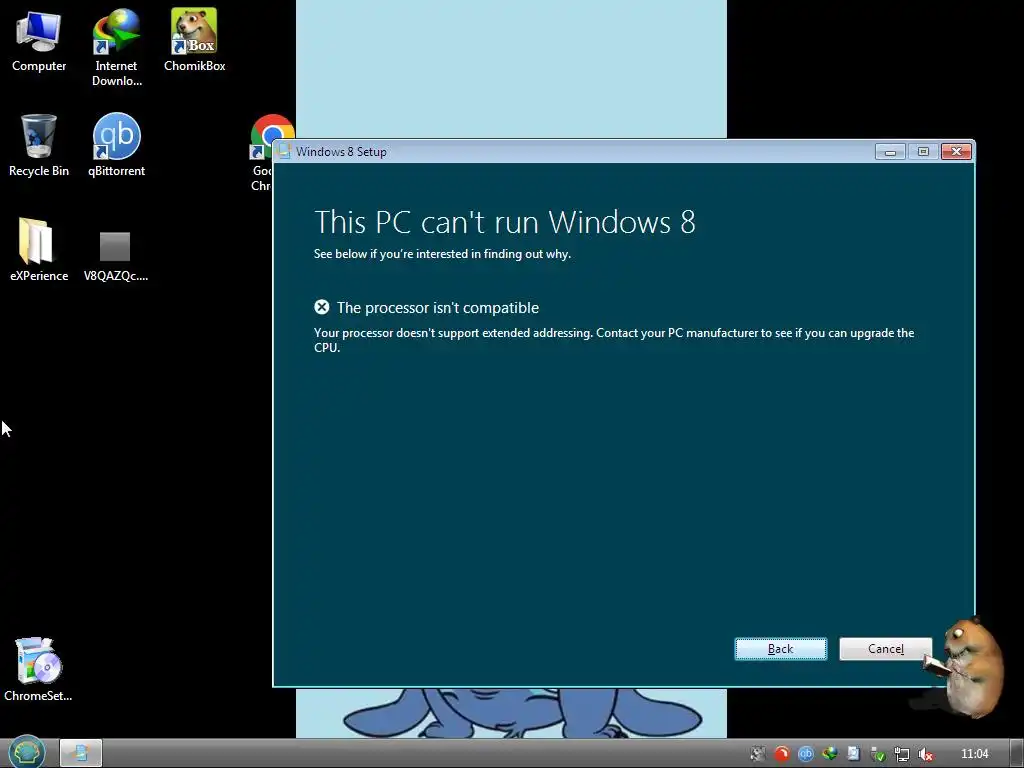Image resolution: width=1024 pixels, height=768 pixels.
Task: Click the 'extended addressing' explanation text
Action: click(614, 340)
